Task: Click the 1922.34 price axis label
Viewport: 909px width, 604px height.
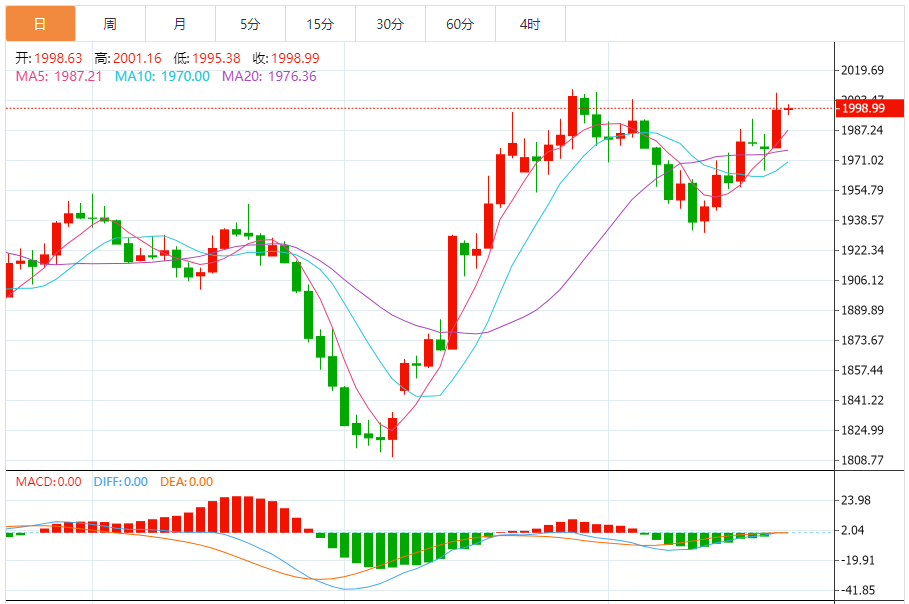Action: (863, 250)
